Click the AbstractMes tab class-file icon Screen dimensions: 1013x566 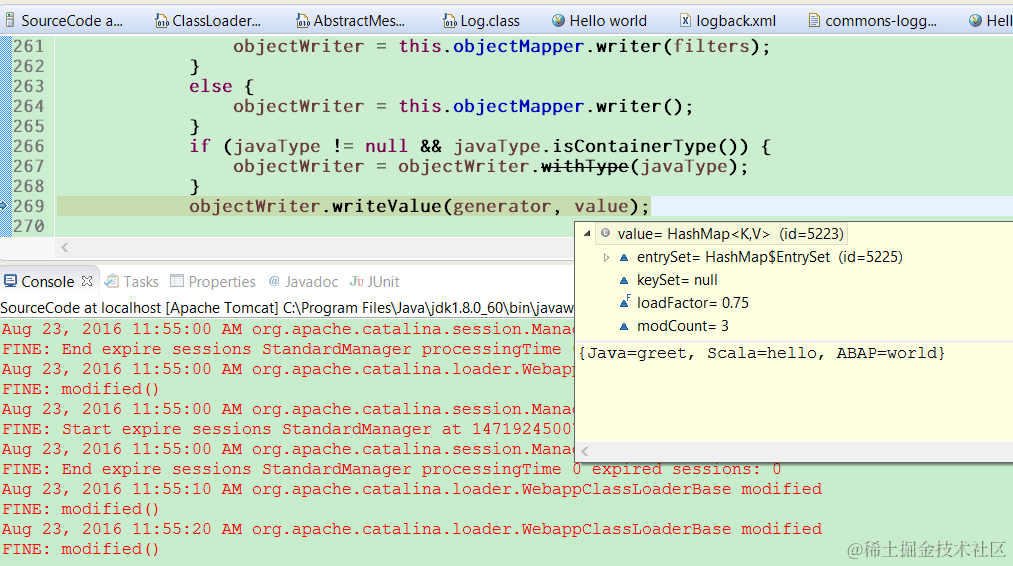click(302, 21)
